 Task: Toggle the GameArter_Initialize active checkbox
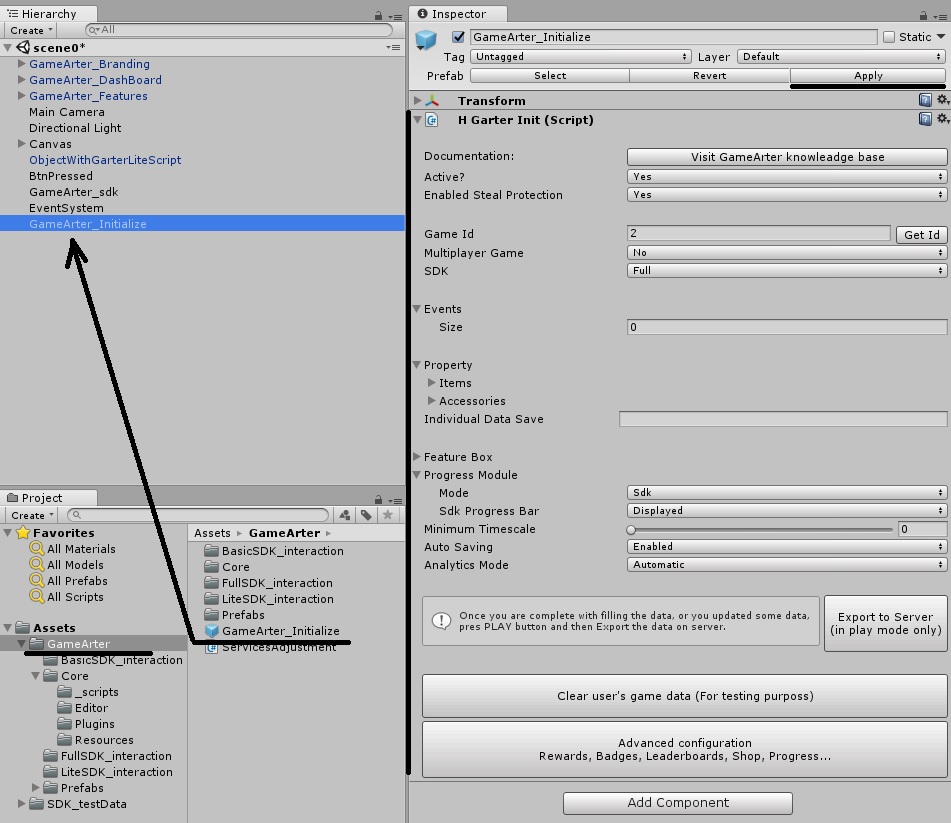pos(459,37)
